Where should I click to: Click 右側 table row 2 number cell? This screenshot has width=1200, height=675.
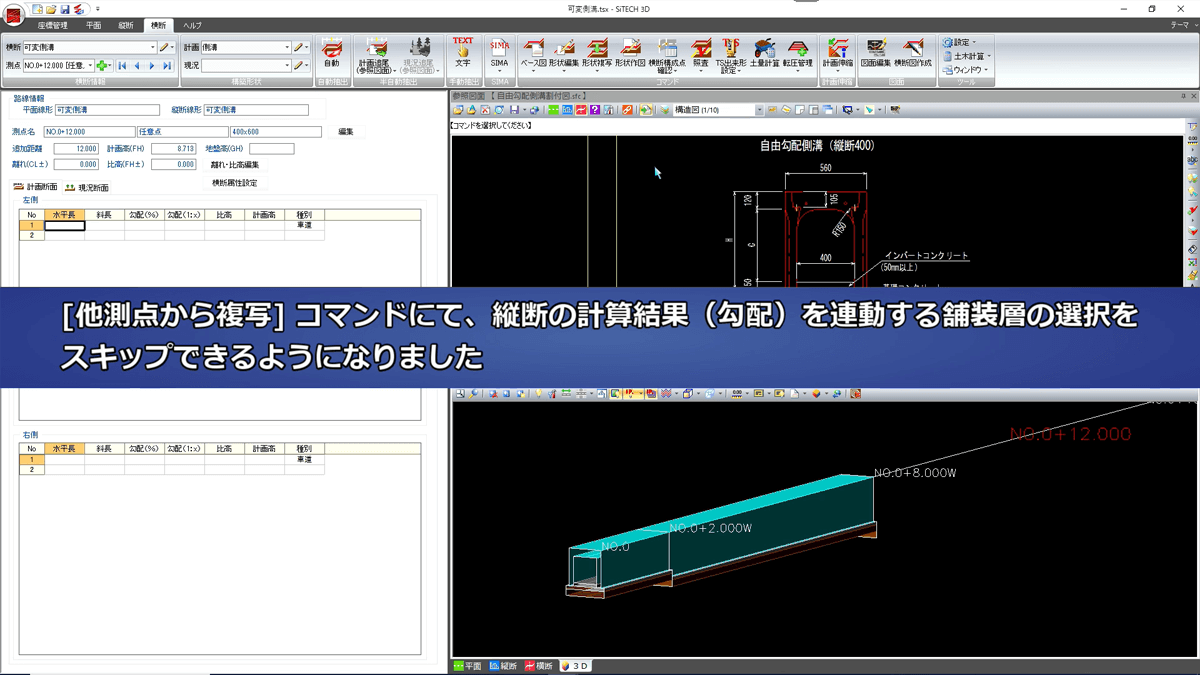(x=32, y=470)
